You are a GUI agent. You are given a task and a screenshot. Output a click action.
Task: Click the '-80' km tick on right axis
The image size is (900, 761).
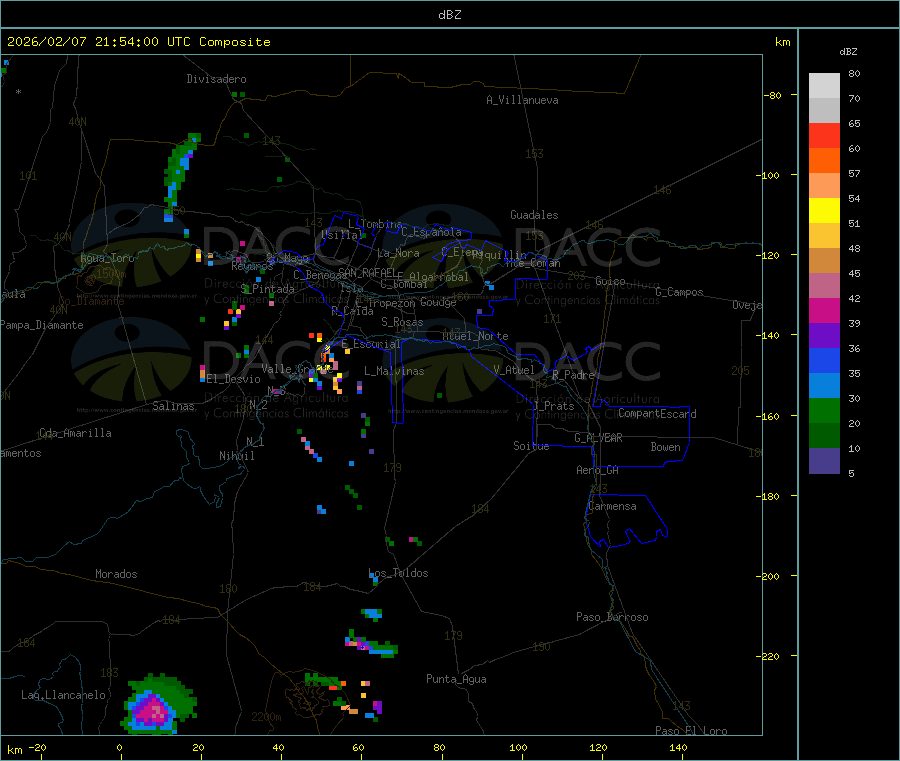(773, 95)
